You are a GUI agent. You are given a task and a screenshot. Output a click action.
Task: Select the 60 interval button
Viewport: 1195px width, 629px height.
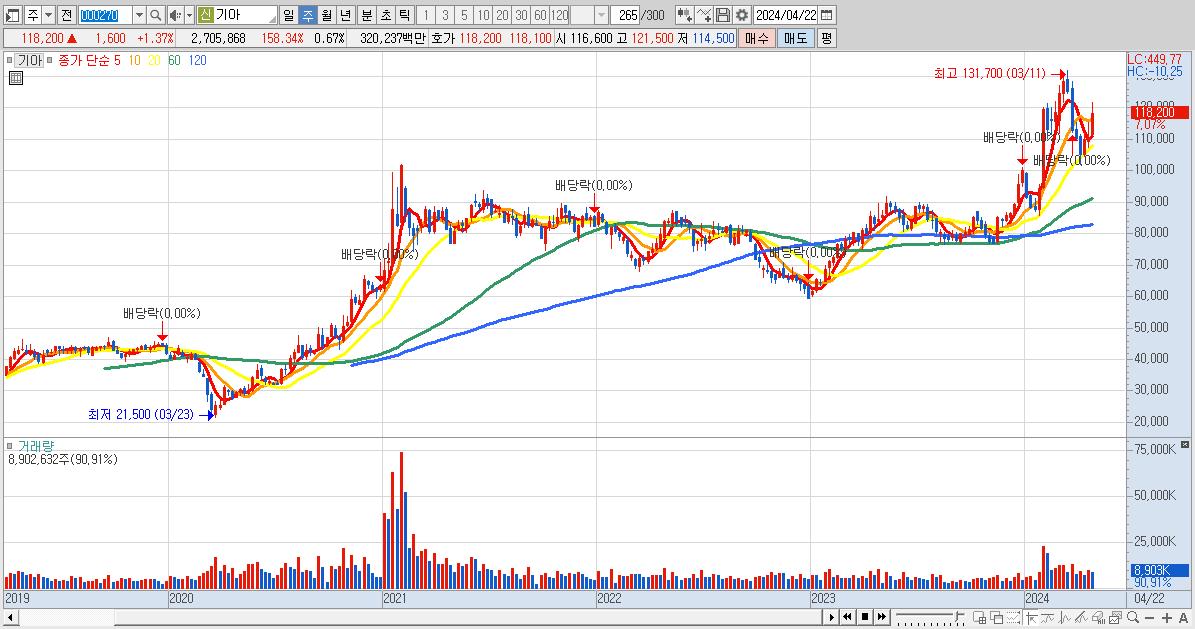point(540,15)
